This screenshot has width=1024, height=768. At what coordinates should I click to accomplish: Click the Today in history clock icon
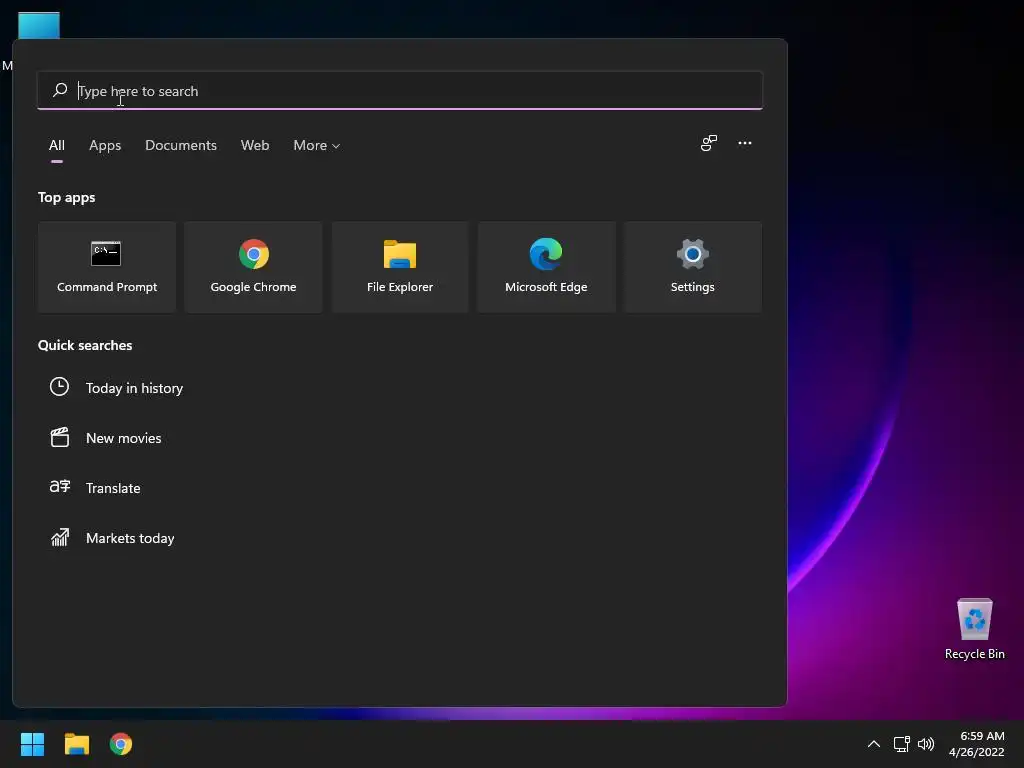[59, 387]
